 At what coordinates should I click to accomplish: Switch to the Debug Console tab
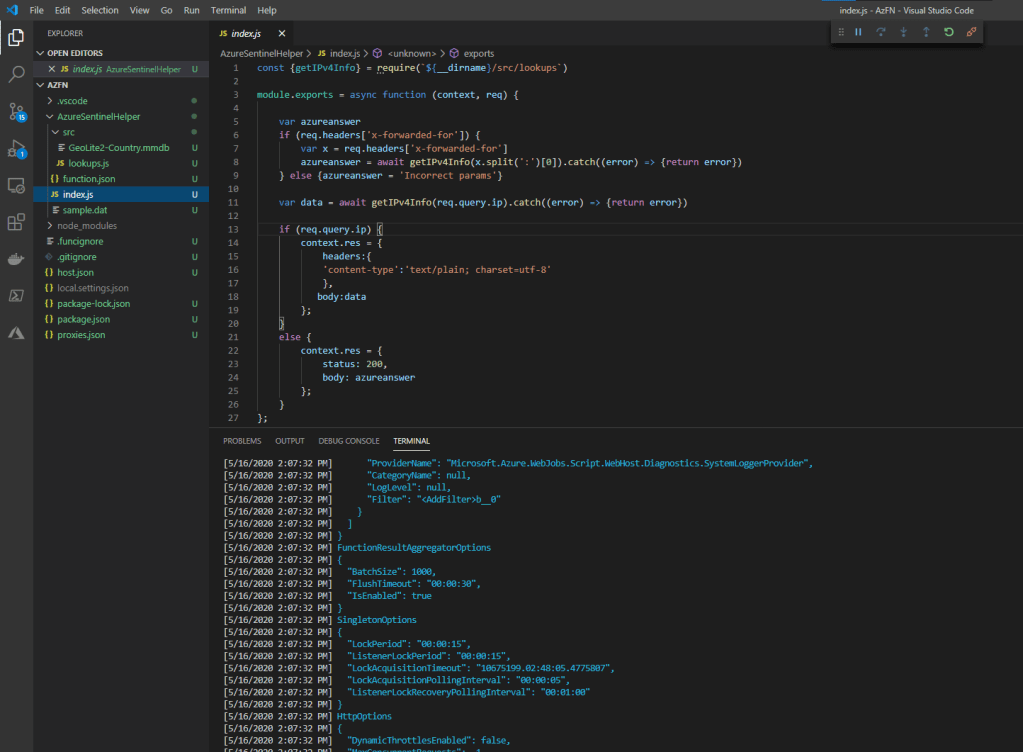coord(348,441)
